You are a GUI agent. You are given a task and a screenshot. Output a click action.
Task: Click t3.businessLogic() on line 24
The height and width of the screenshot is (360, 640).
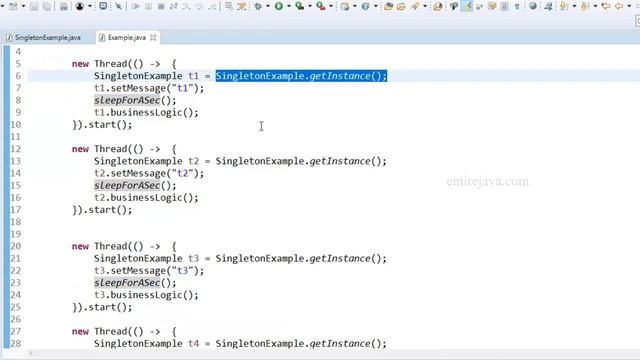(146, 295)
